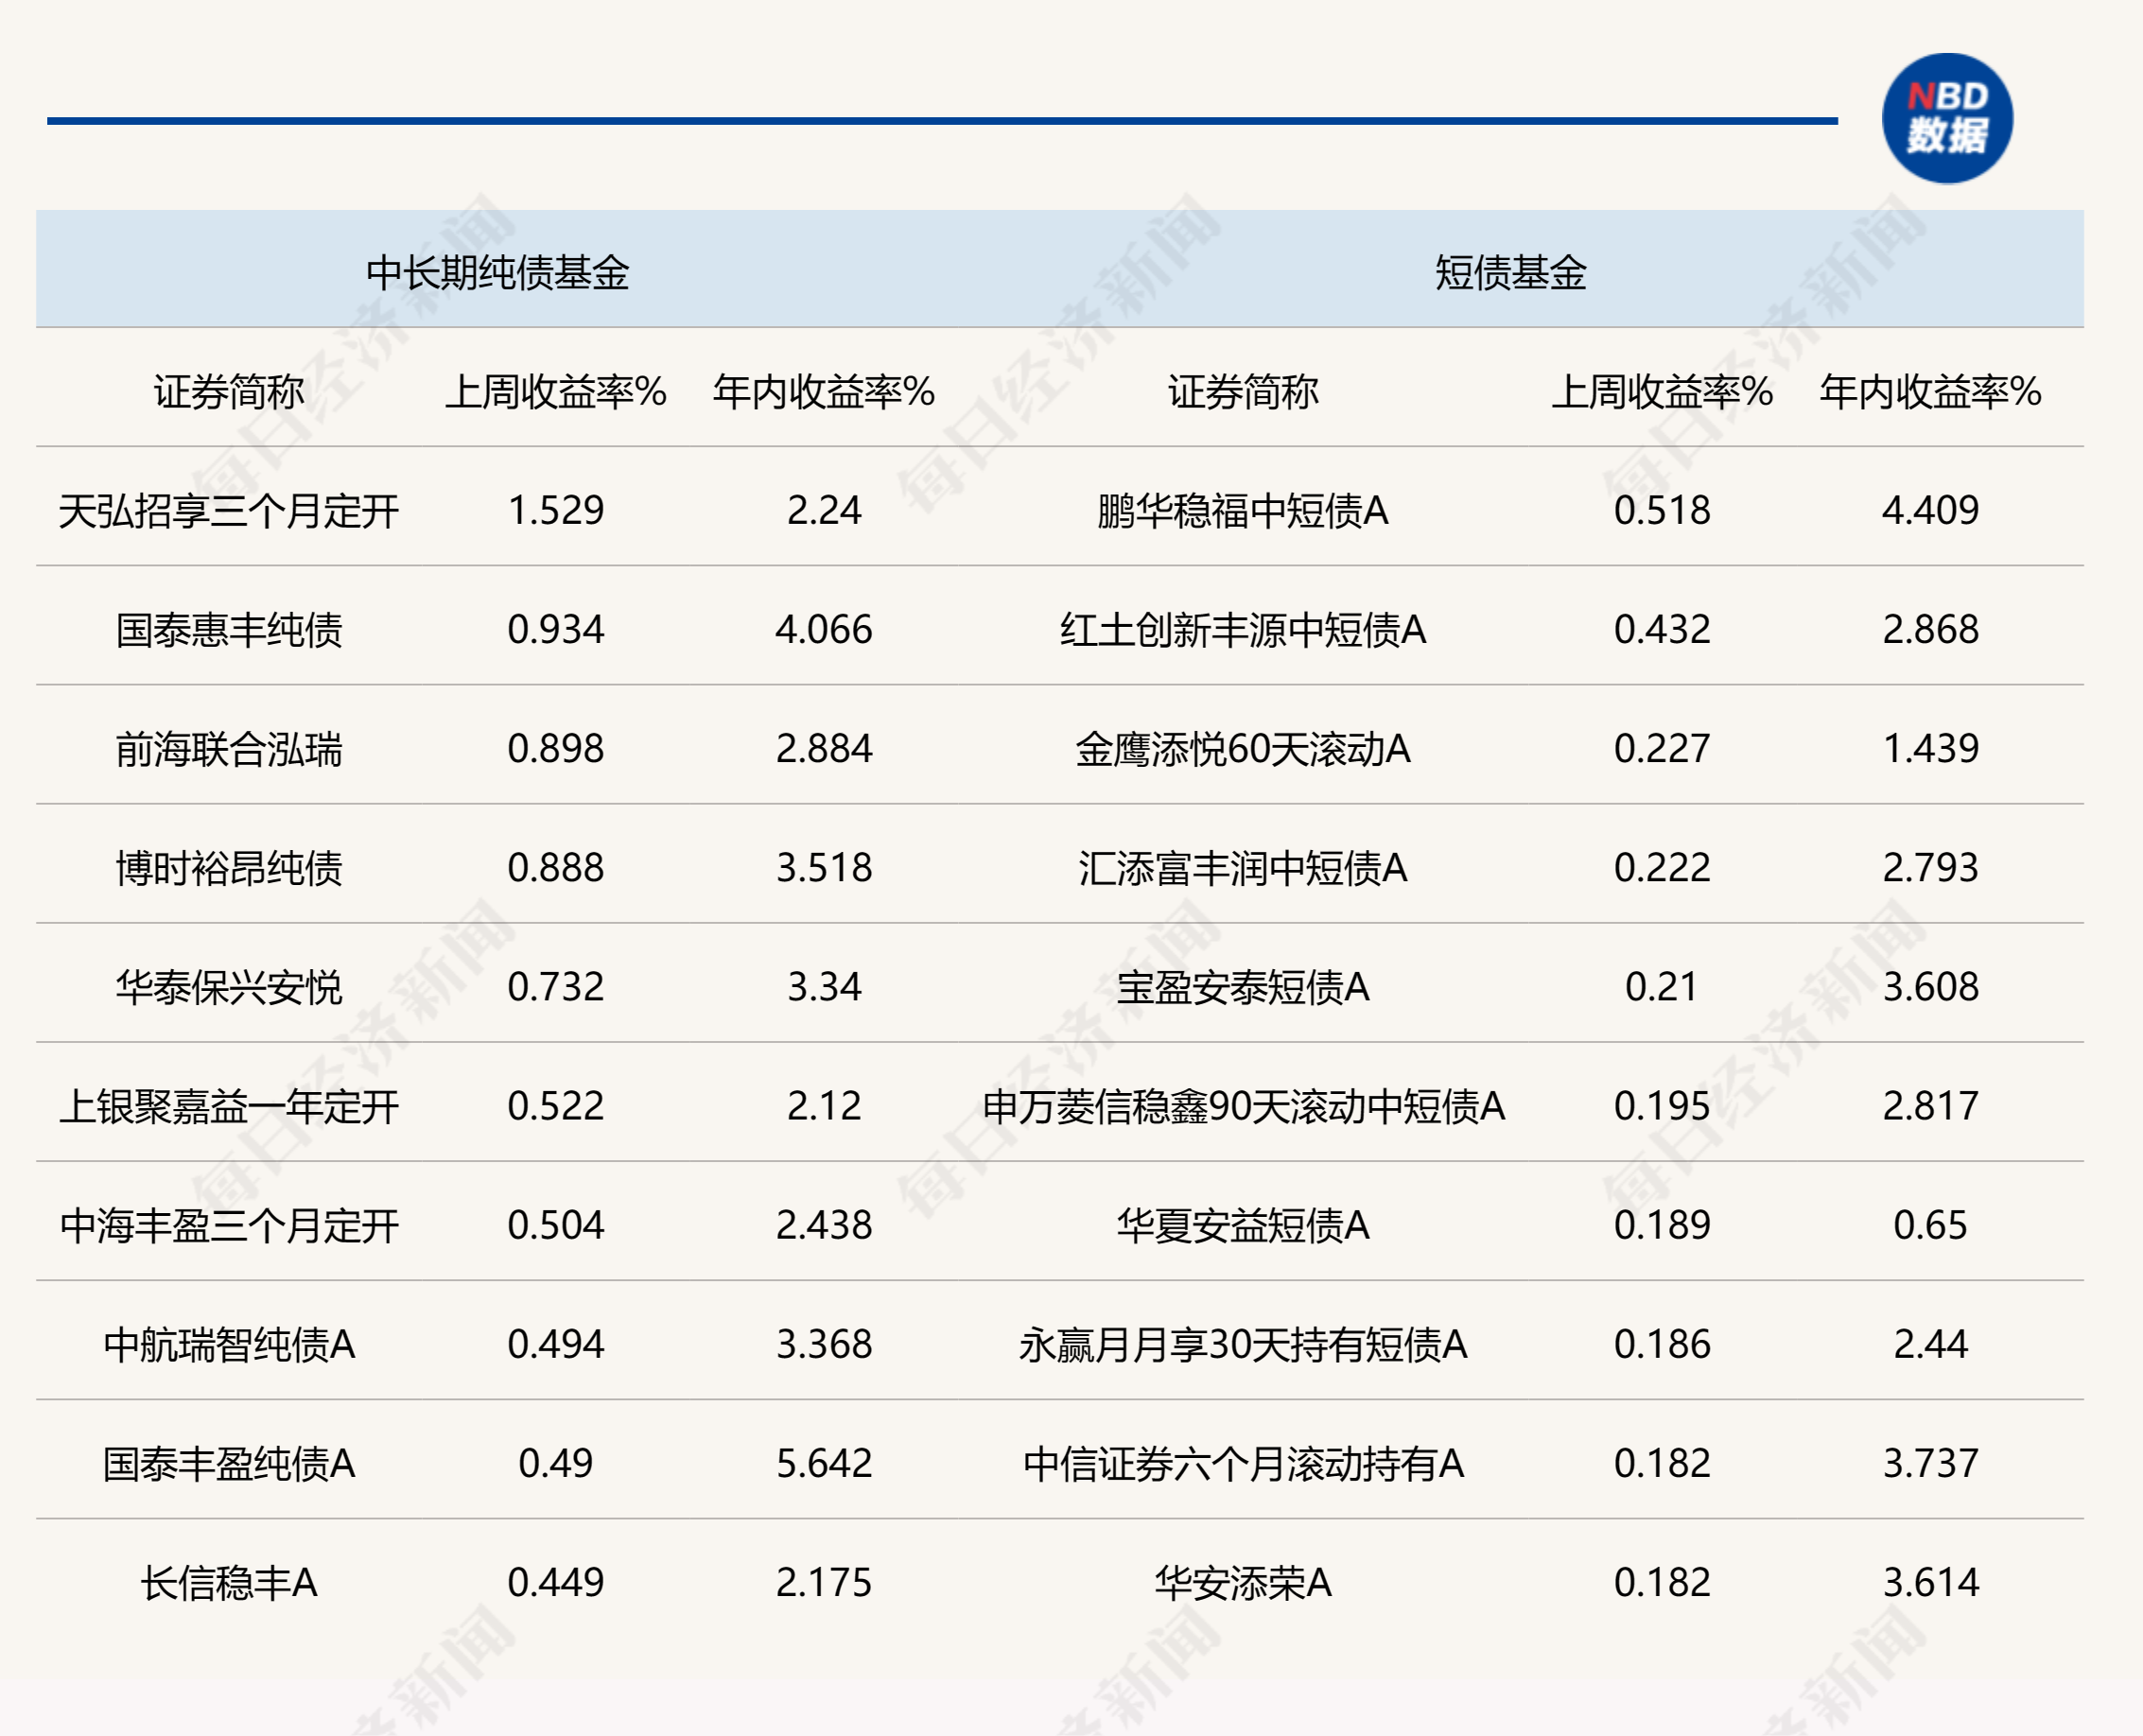Select fund name 国泰惠丰纯债
This screenshot has width=2143, height=1736.
coord(228,629)
